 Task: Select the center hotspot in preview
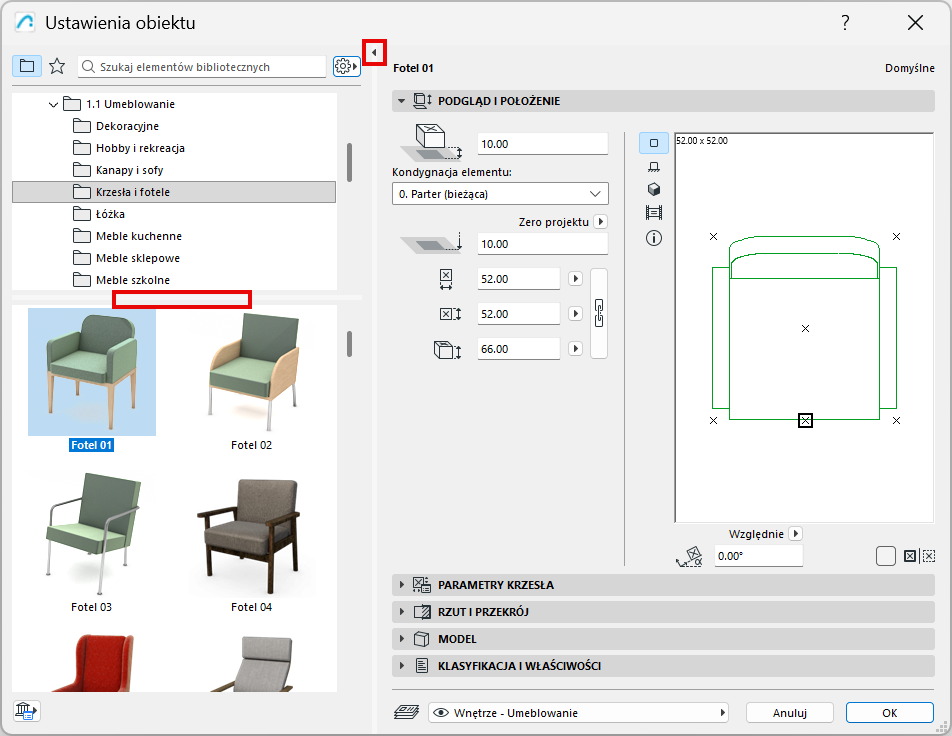pos(805,329)
